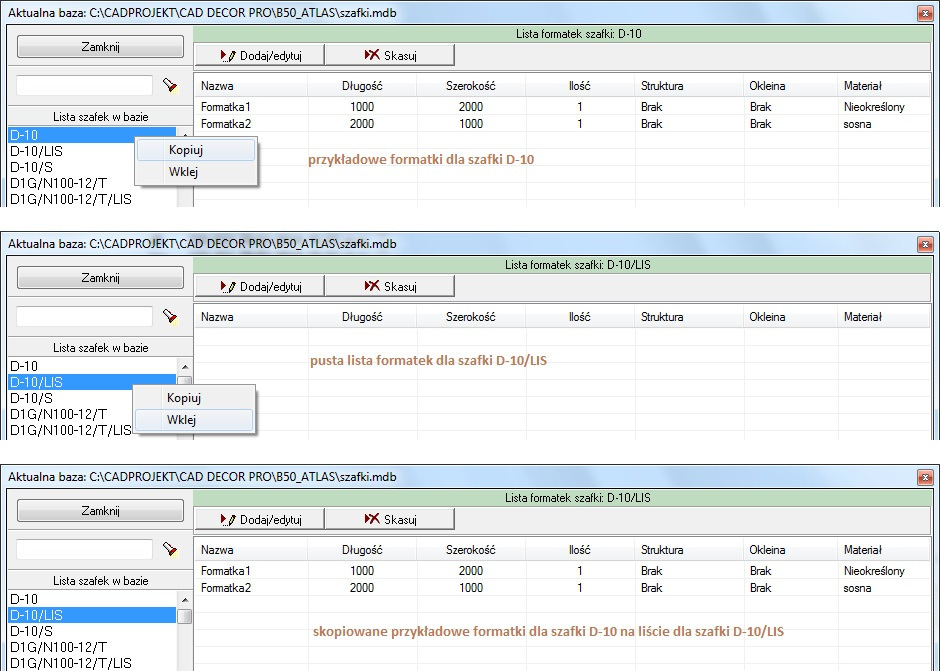Click Zamknij button in the bottom window
The width and height of the screenshot is (940, 671).
[100, 511]
